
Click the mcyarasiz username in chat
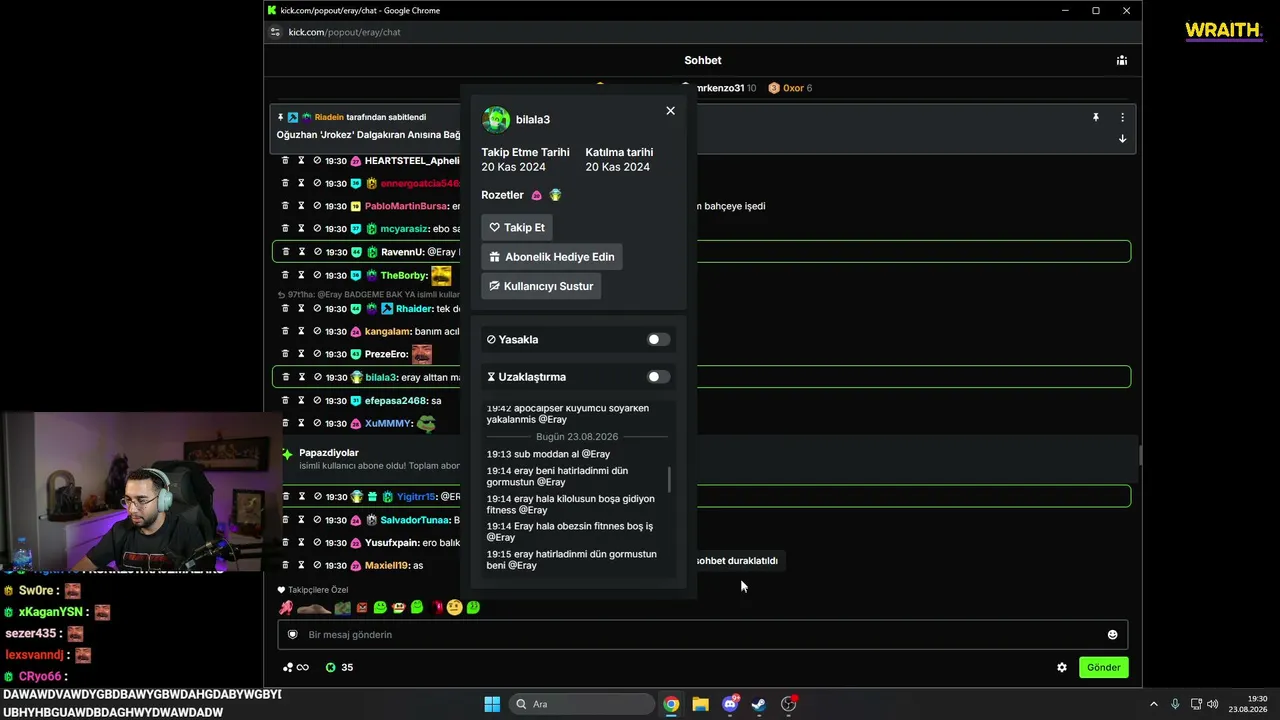(x=404, y=229)
